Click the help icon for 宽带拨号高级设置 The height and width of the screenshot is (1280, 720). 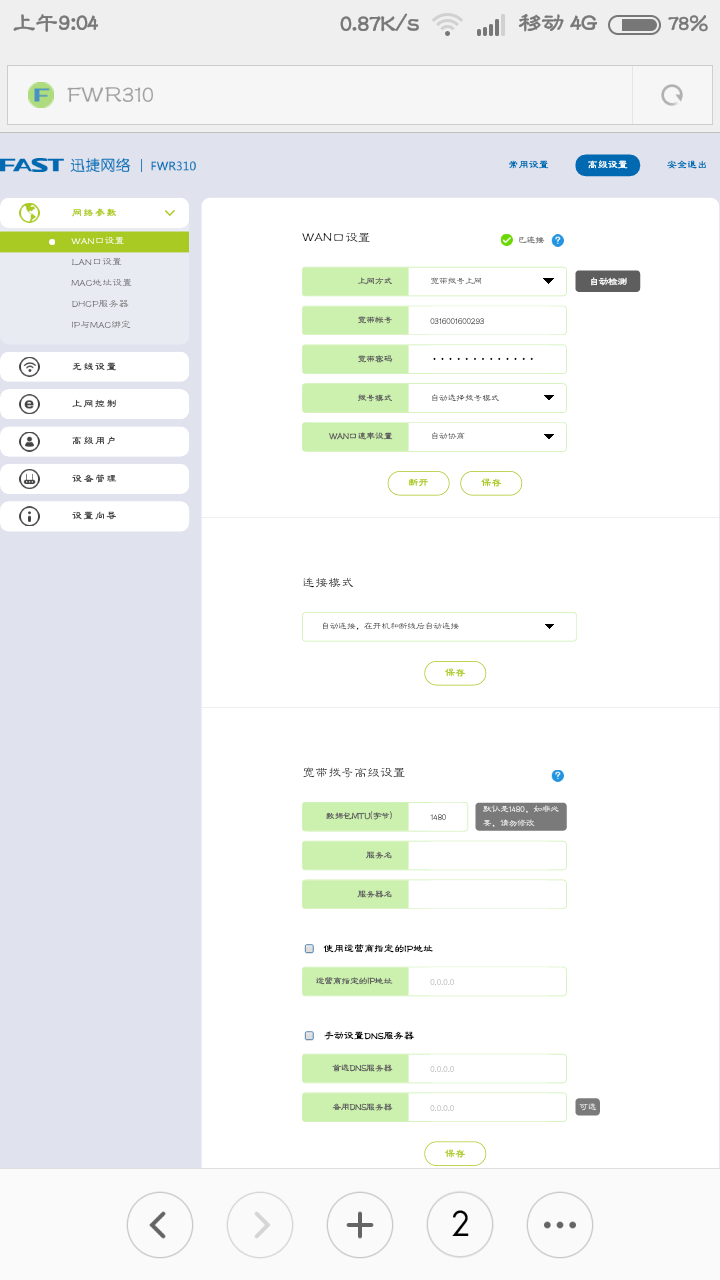pyautogui.click(x=558, y=775)
